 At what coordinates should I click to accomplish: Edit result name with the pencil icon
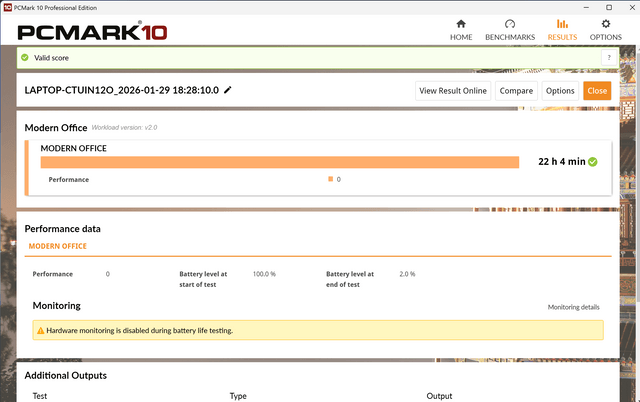228,90
